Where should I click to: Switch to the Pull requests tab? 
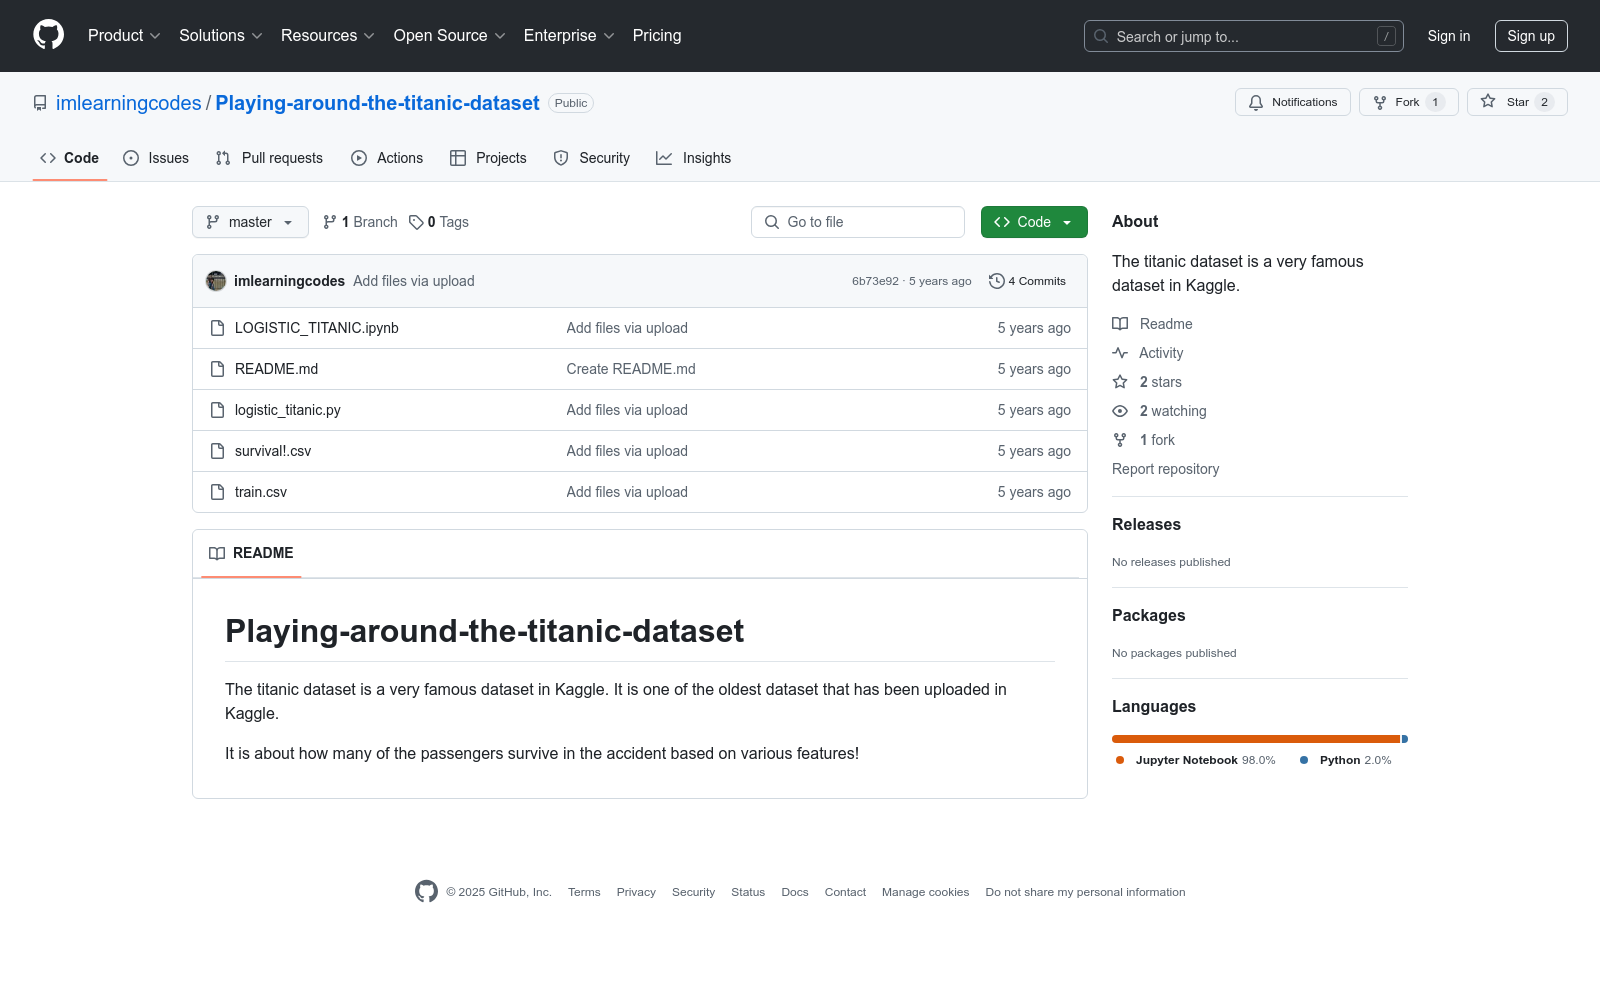pyautogui.click(x=269, y=158)
